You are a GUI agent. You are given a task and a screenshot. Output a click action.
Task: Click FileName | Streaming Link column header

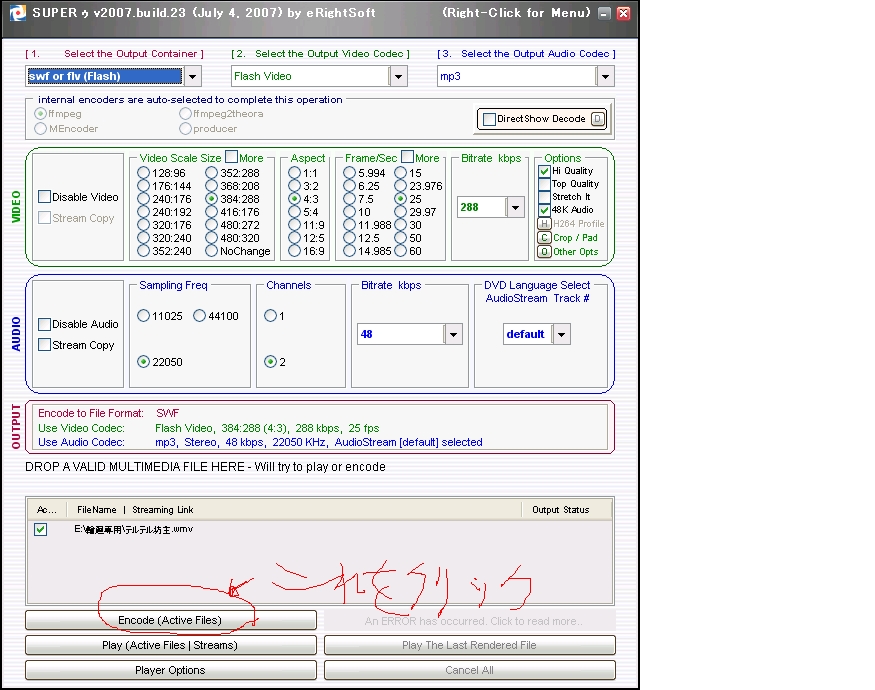(x=294, y=510)
